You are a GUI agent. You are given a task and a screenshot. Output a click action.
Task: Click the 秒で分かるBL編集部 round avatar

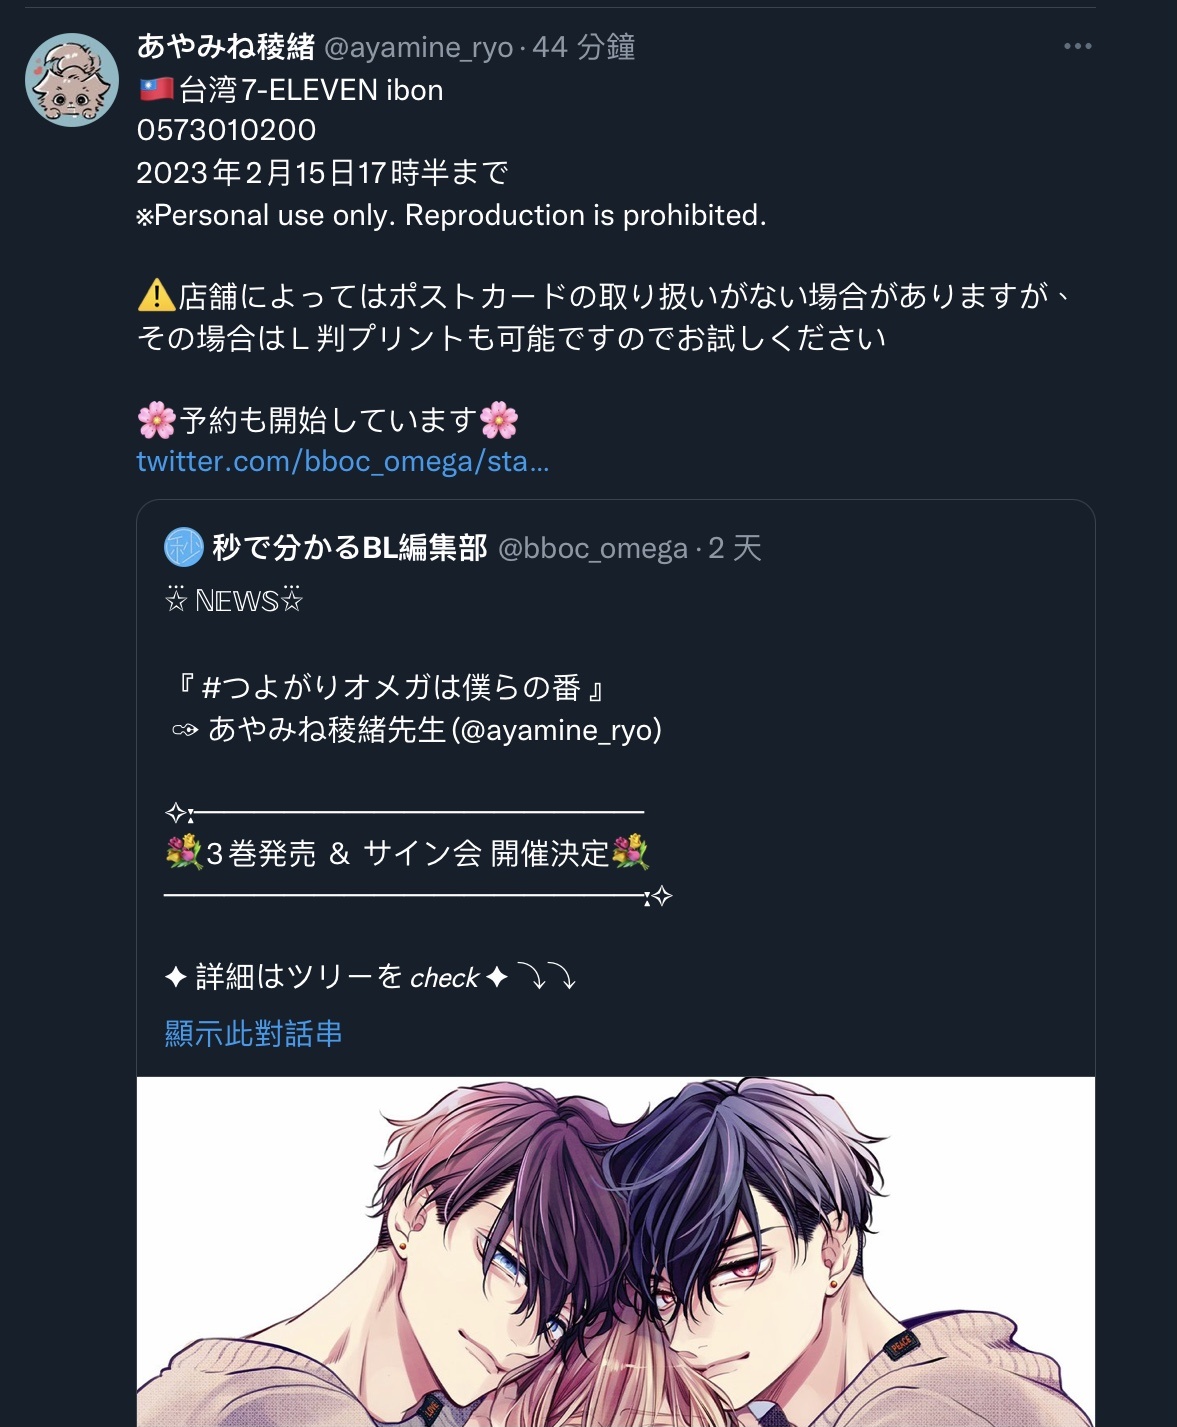(184, 548)
